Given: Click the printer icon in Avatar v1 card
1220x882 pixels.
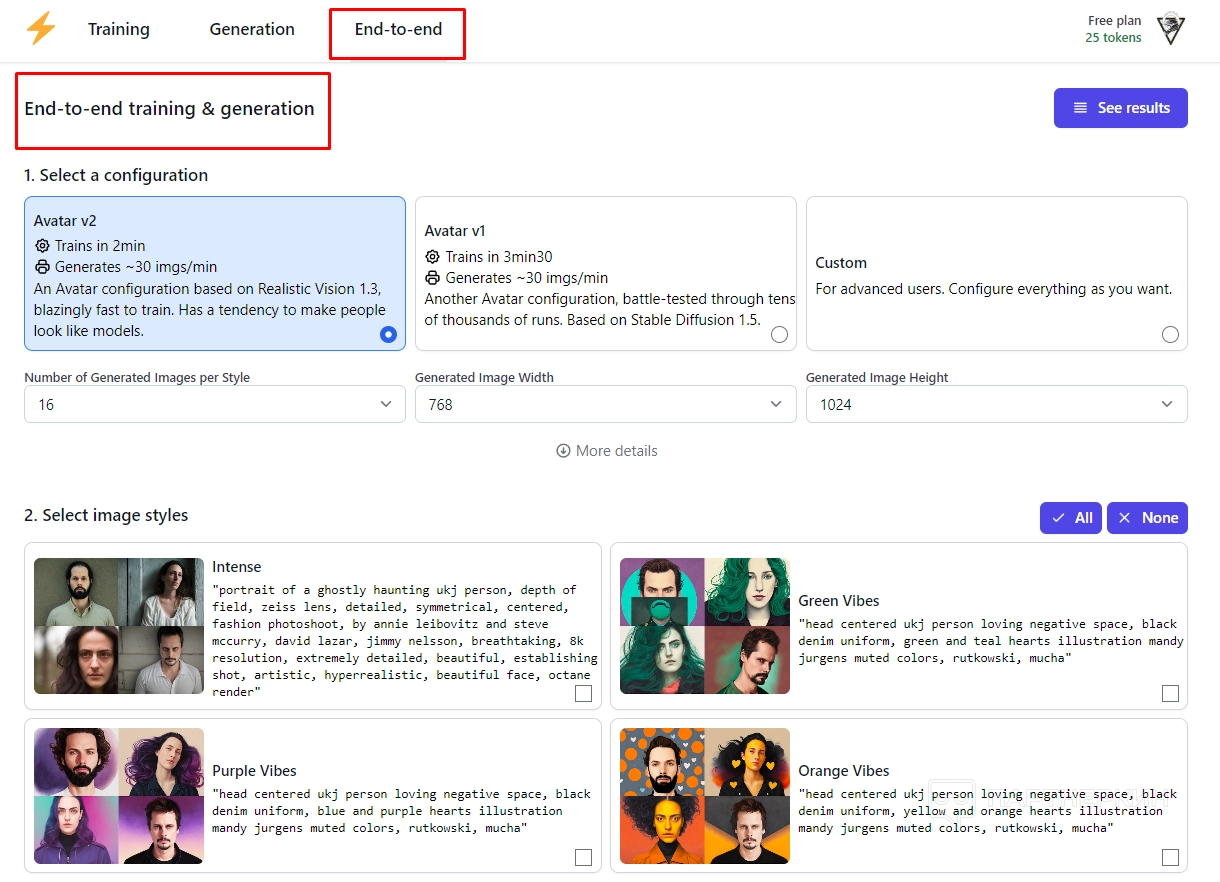Looking at the screenshot, I should click(x=433, y=278).
